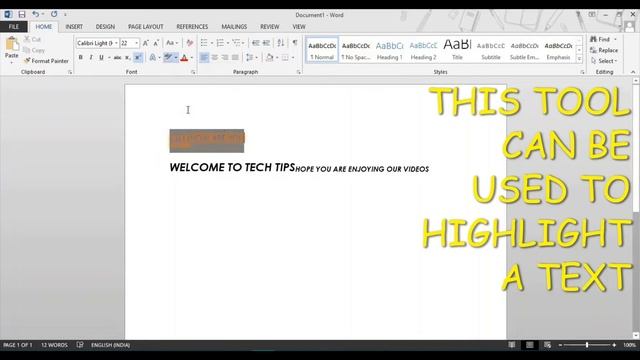Activate the Format Painter

46,61
